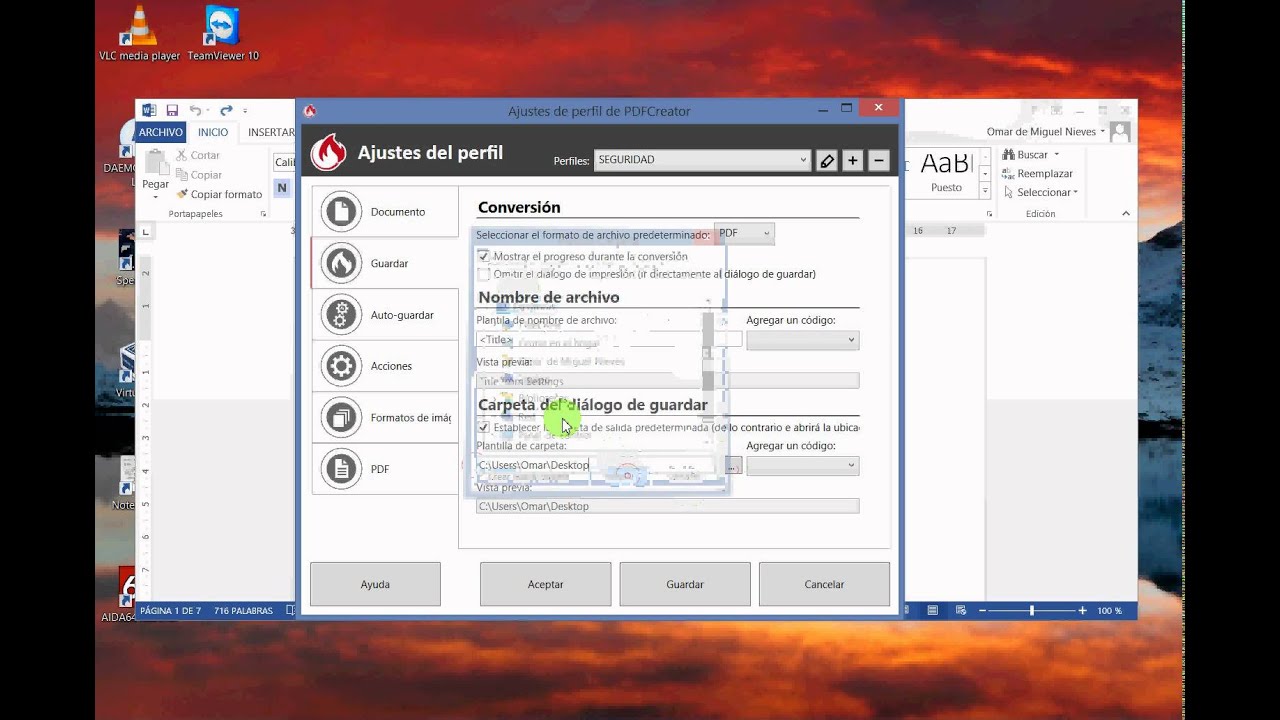Click the Cancelar button

(824, 584)
